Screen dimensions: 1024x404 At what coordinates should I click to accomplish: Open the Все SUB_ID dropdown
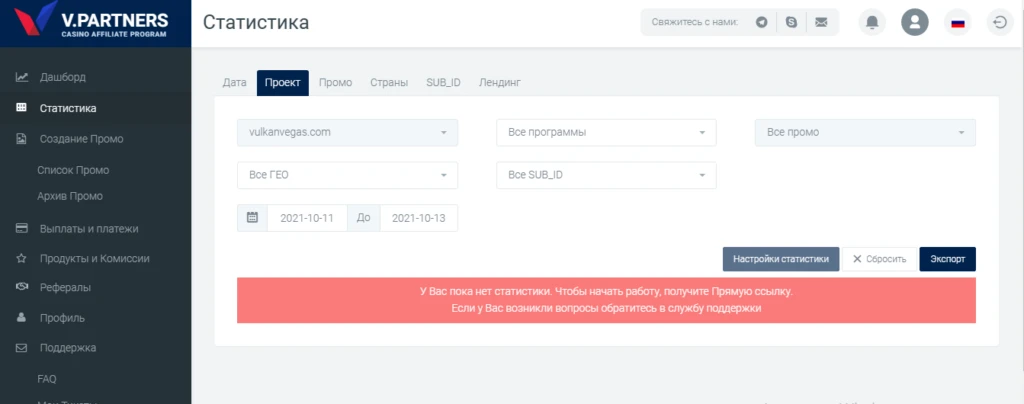pyautogui.click(x=606, y=176)
